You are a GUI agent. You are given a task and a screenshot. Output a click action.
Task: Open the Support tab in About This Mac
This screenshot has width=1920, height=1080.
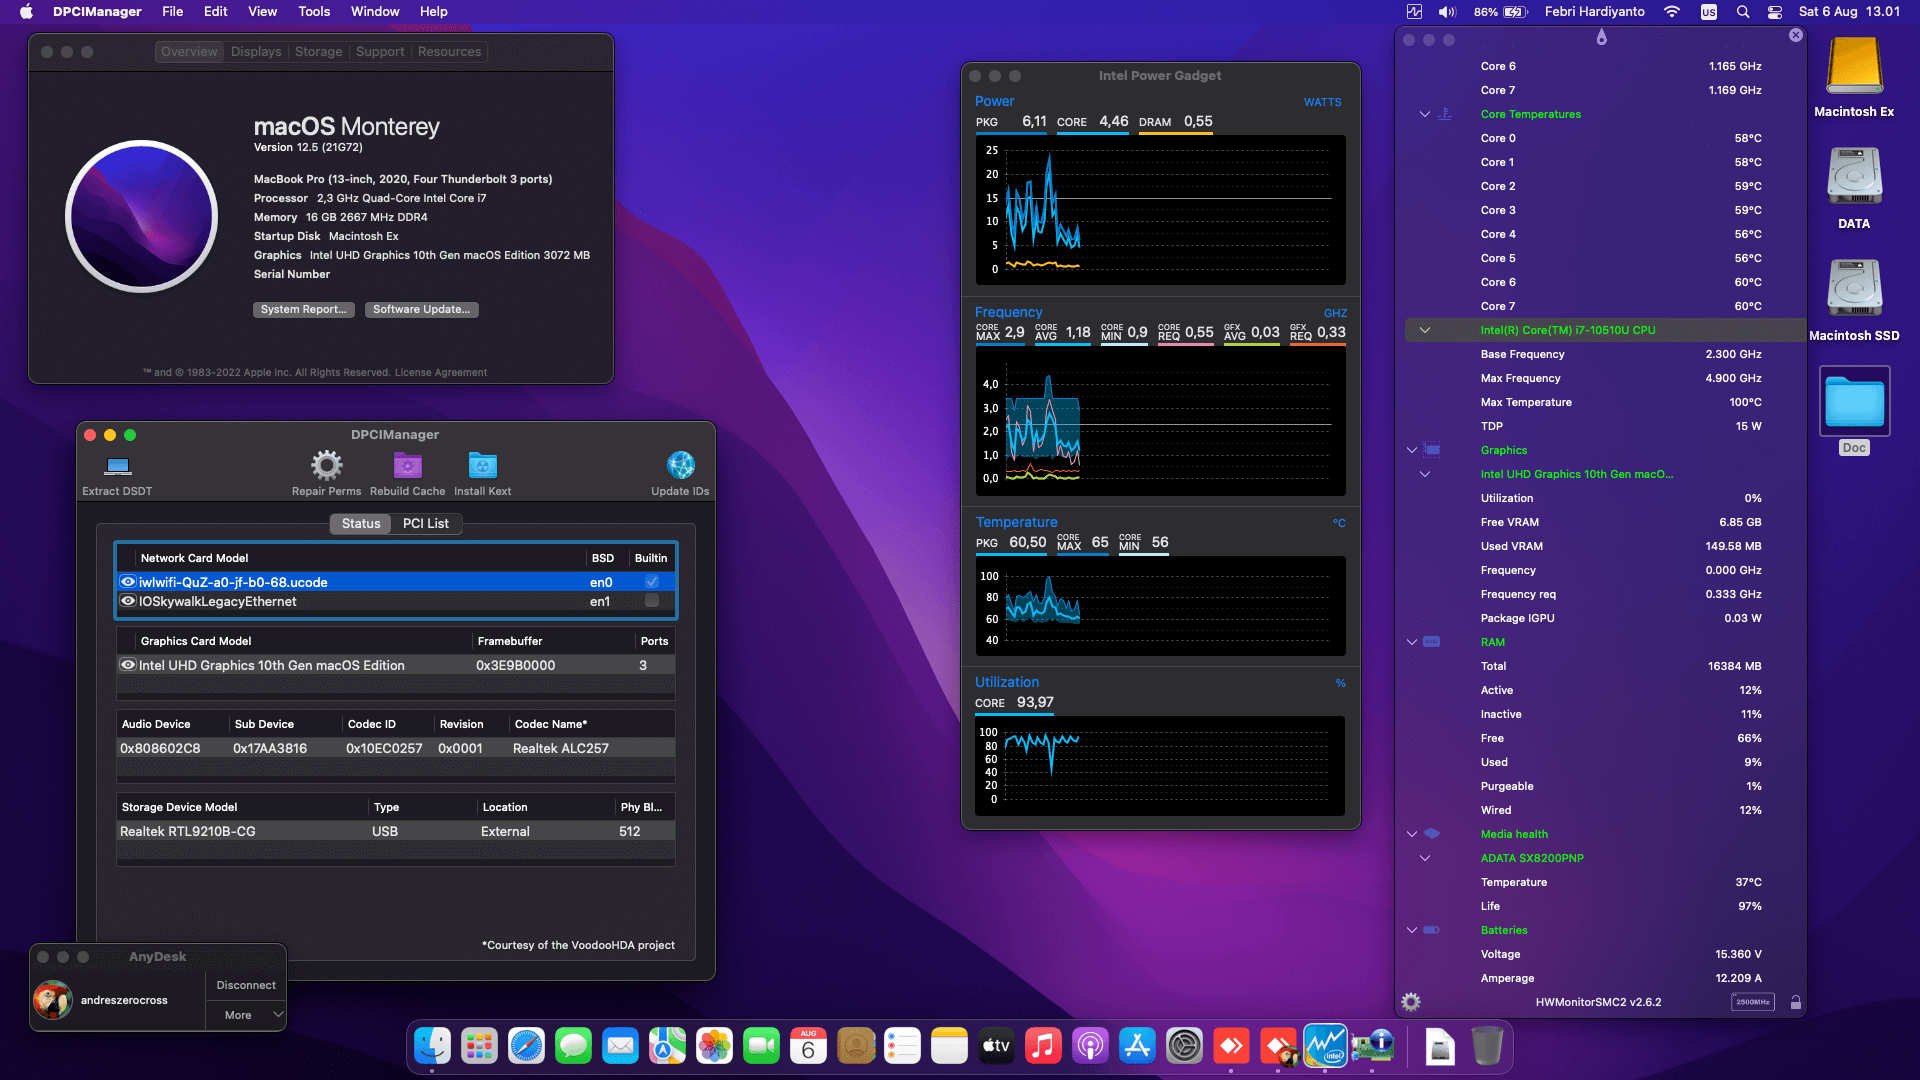pyautogui.click(x=380, y=52)
